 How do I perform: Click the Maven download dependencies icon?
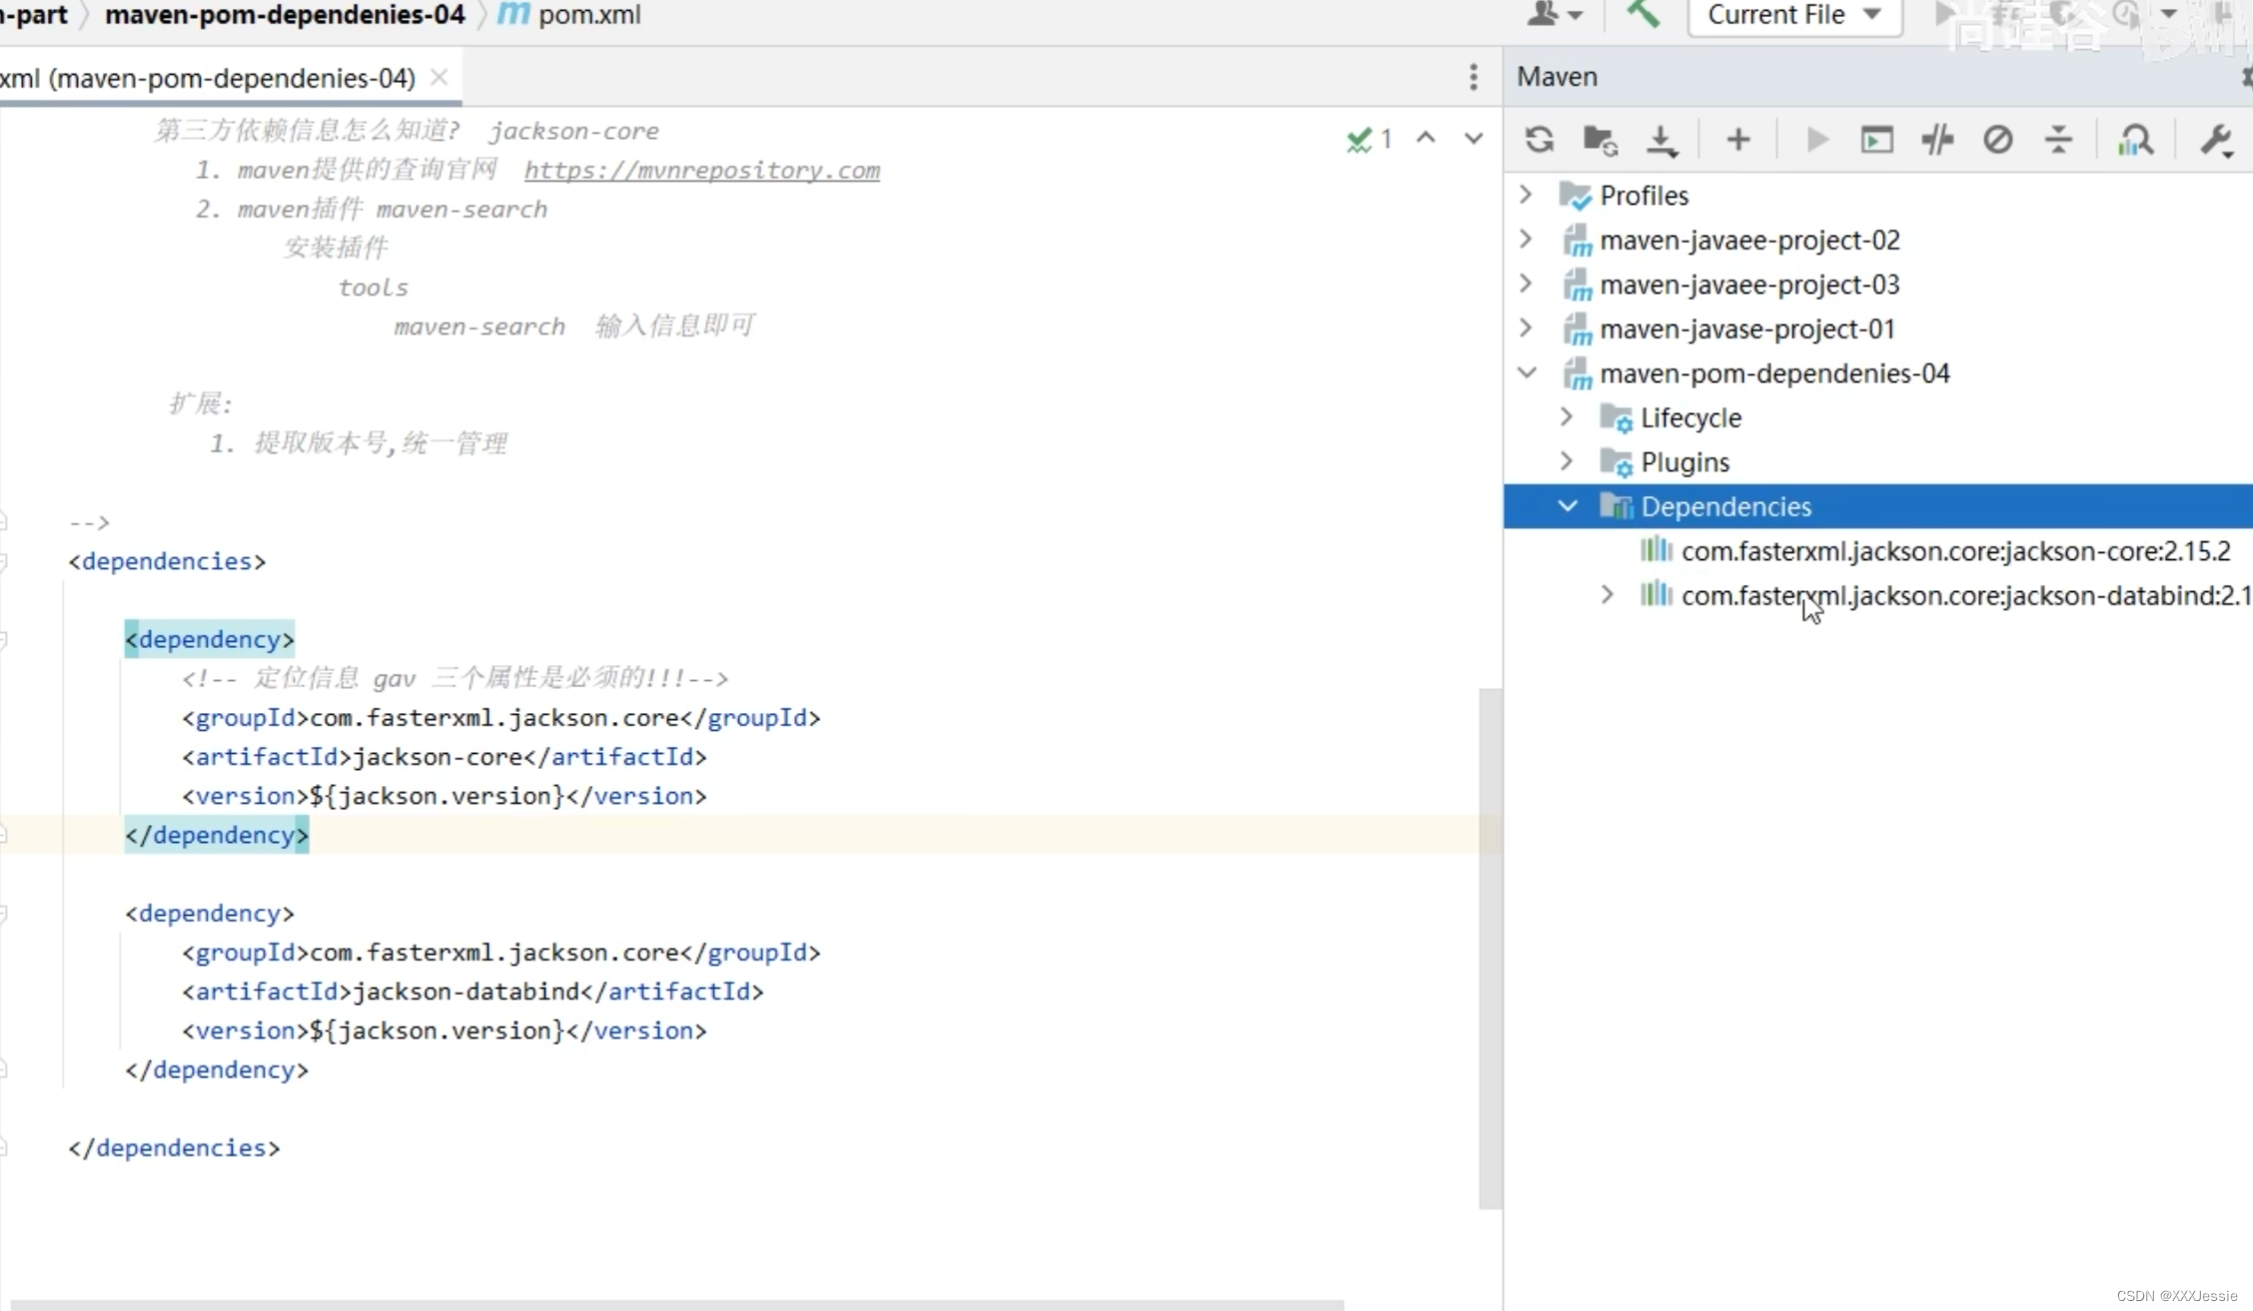pyautogui.click(x=1662, y=140)
